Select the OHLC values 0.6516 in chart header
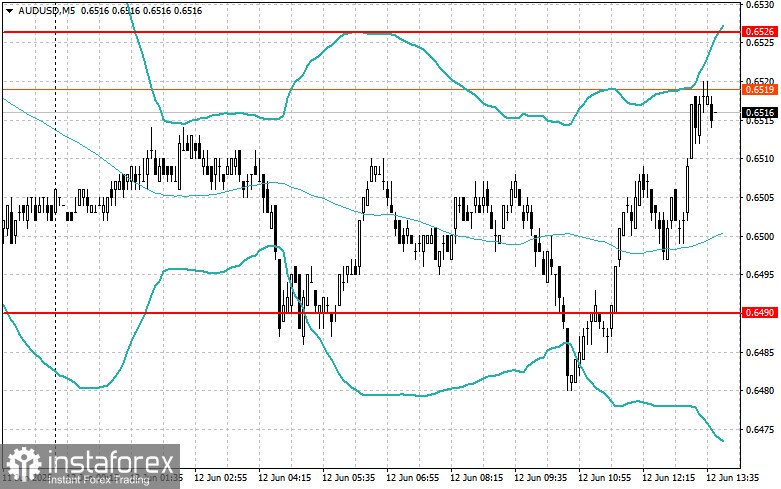The width and height of the screenshot is (781, 489). tap(141, 10)
